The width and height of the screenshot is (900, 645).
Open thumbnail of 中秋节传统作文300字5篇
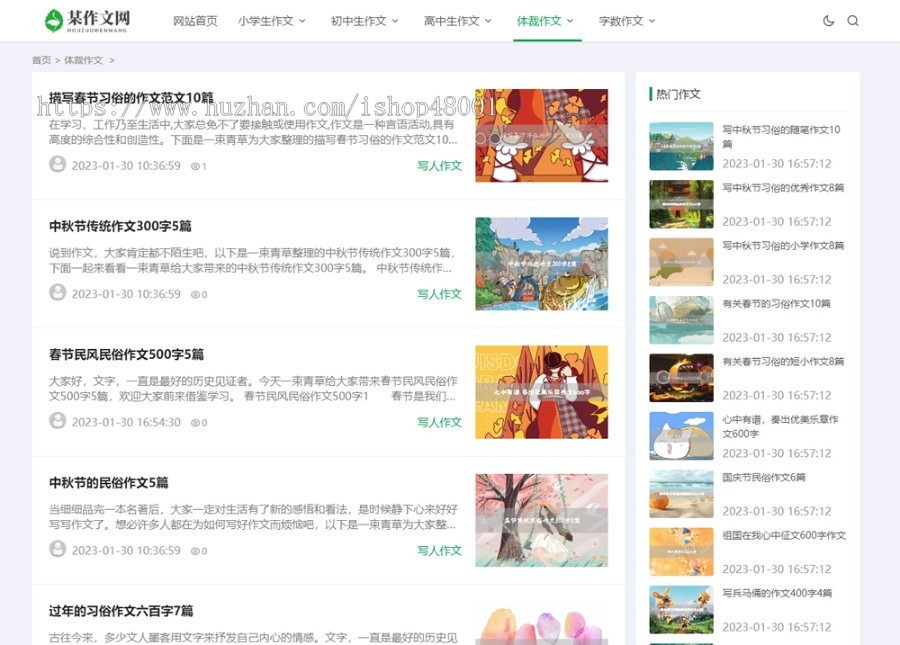coord(541,264)
